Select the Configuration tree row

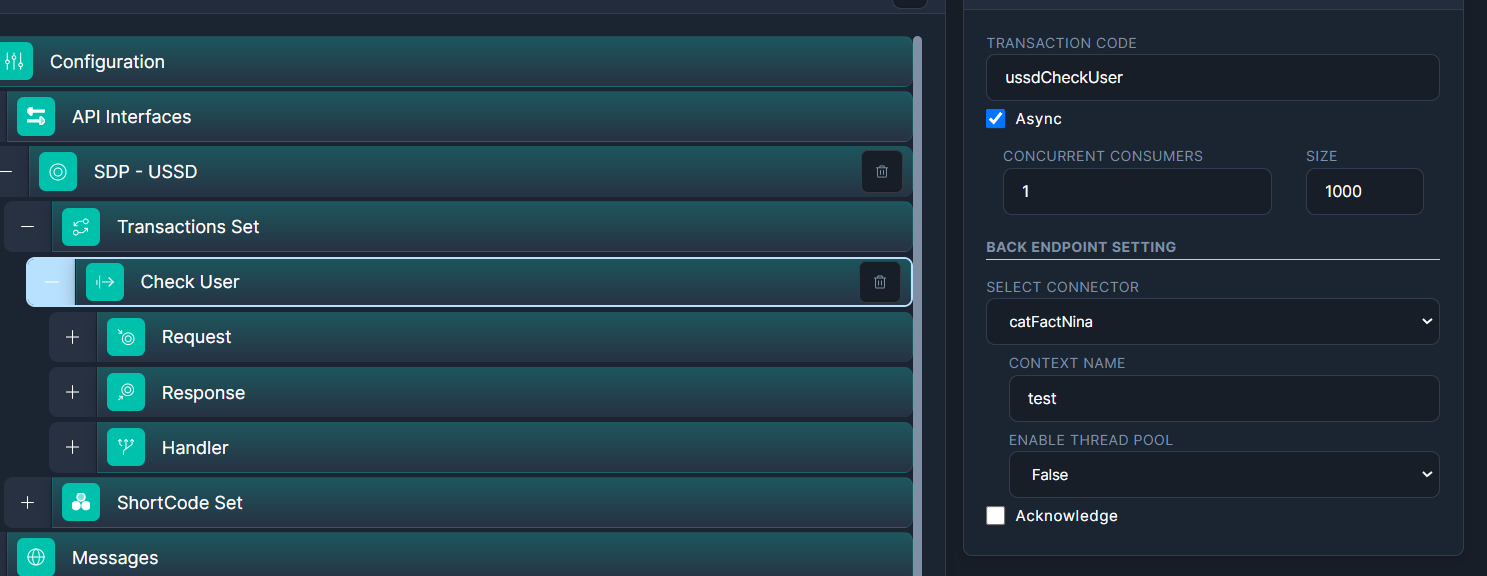click(456, 61)
